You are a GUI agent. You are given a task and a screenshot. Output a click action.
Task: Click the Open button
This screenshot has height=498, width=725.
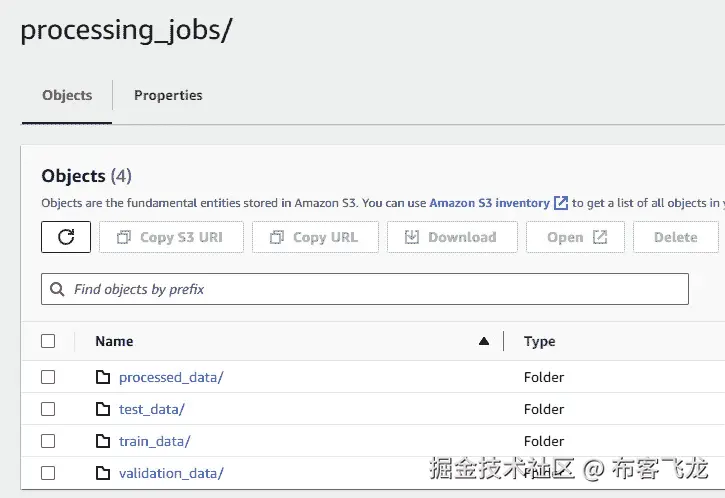(x=575, y=237)
